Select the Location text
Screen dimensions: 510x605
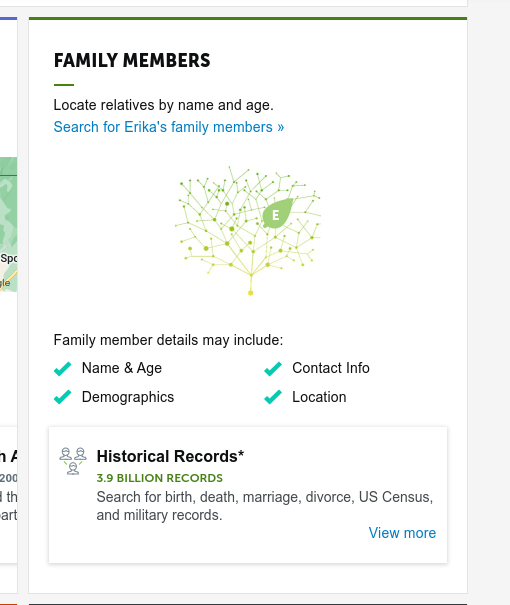pos(319,397)
